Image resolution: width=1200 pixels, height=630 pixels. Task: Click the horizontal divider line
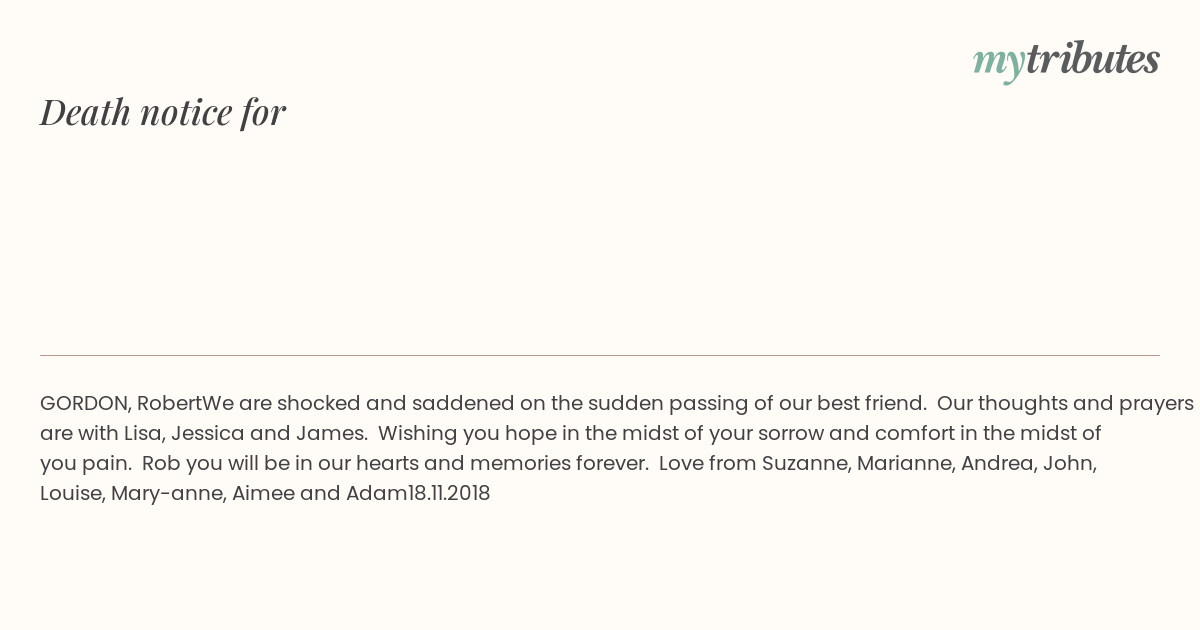600,355
